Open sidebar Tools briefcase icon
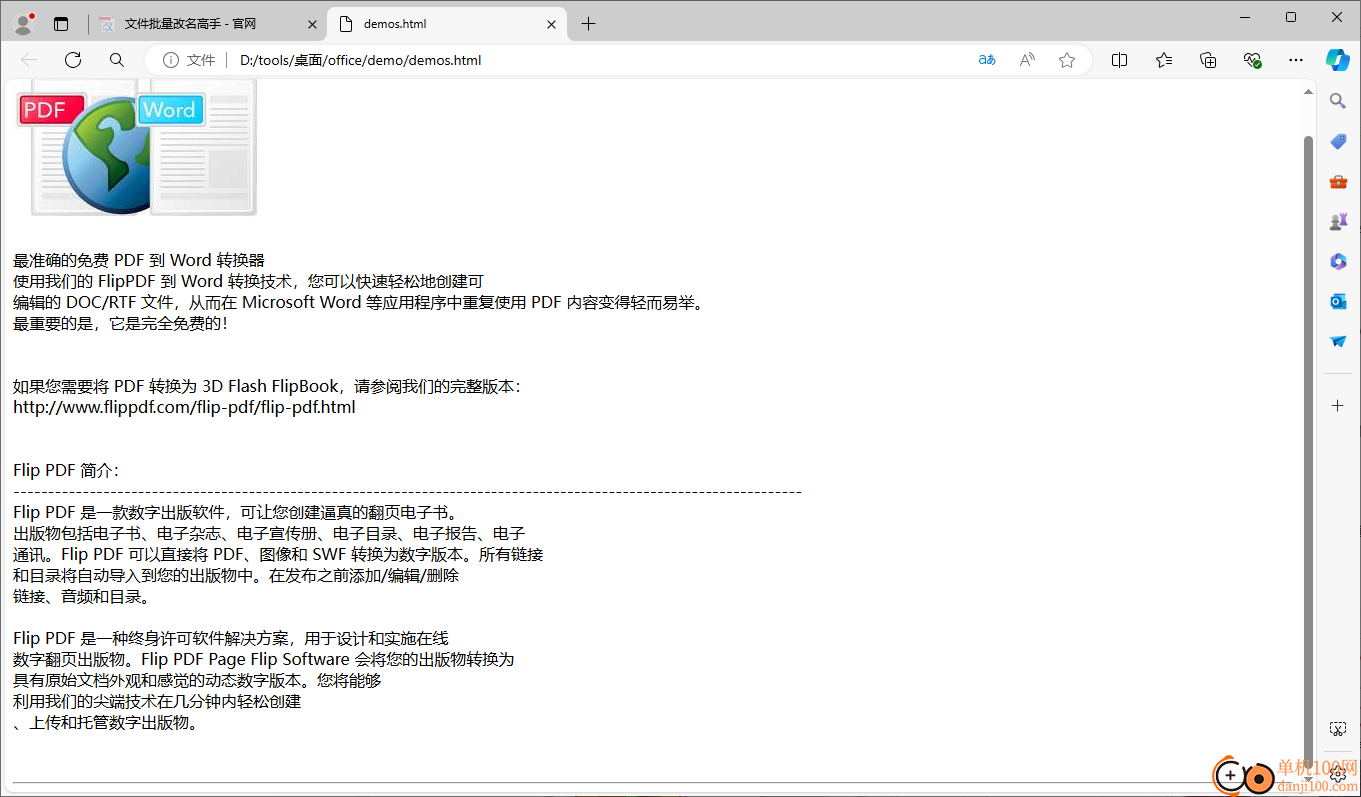 coord(1338,181)
